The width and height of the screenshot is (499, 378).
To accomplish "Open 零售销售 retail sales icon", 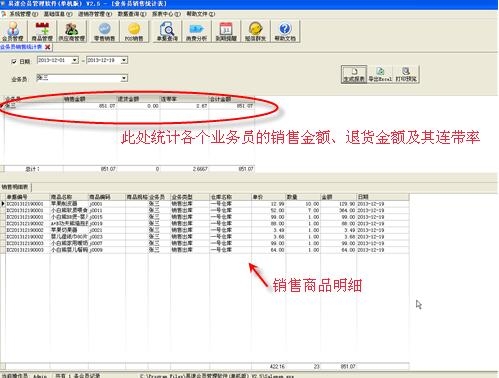I will tap(104, 31).
